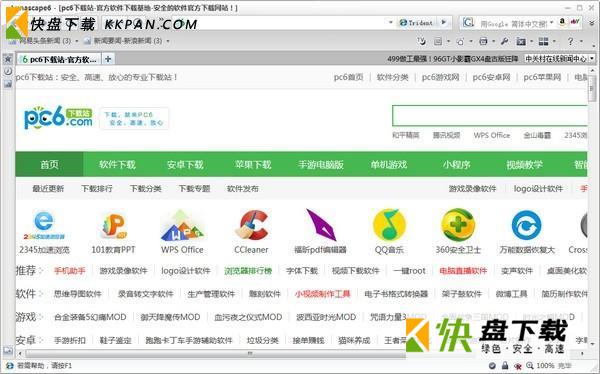This screenshot has height=374, width=600.
Task: Open the print icon dropdown arrow
Action: coord(494,41)
